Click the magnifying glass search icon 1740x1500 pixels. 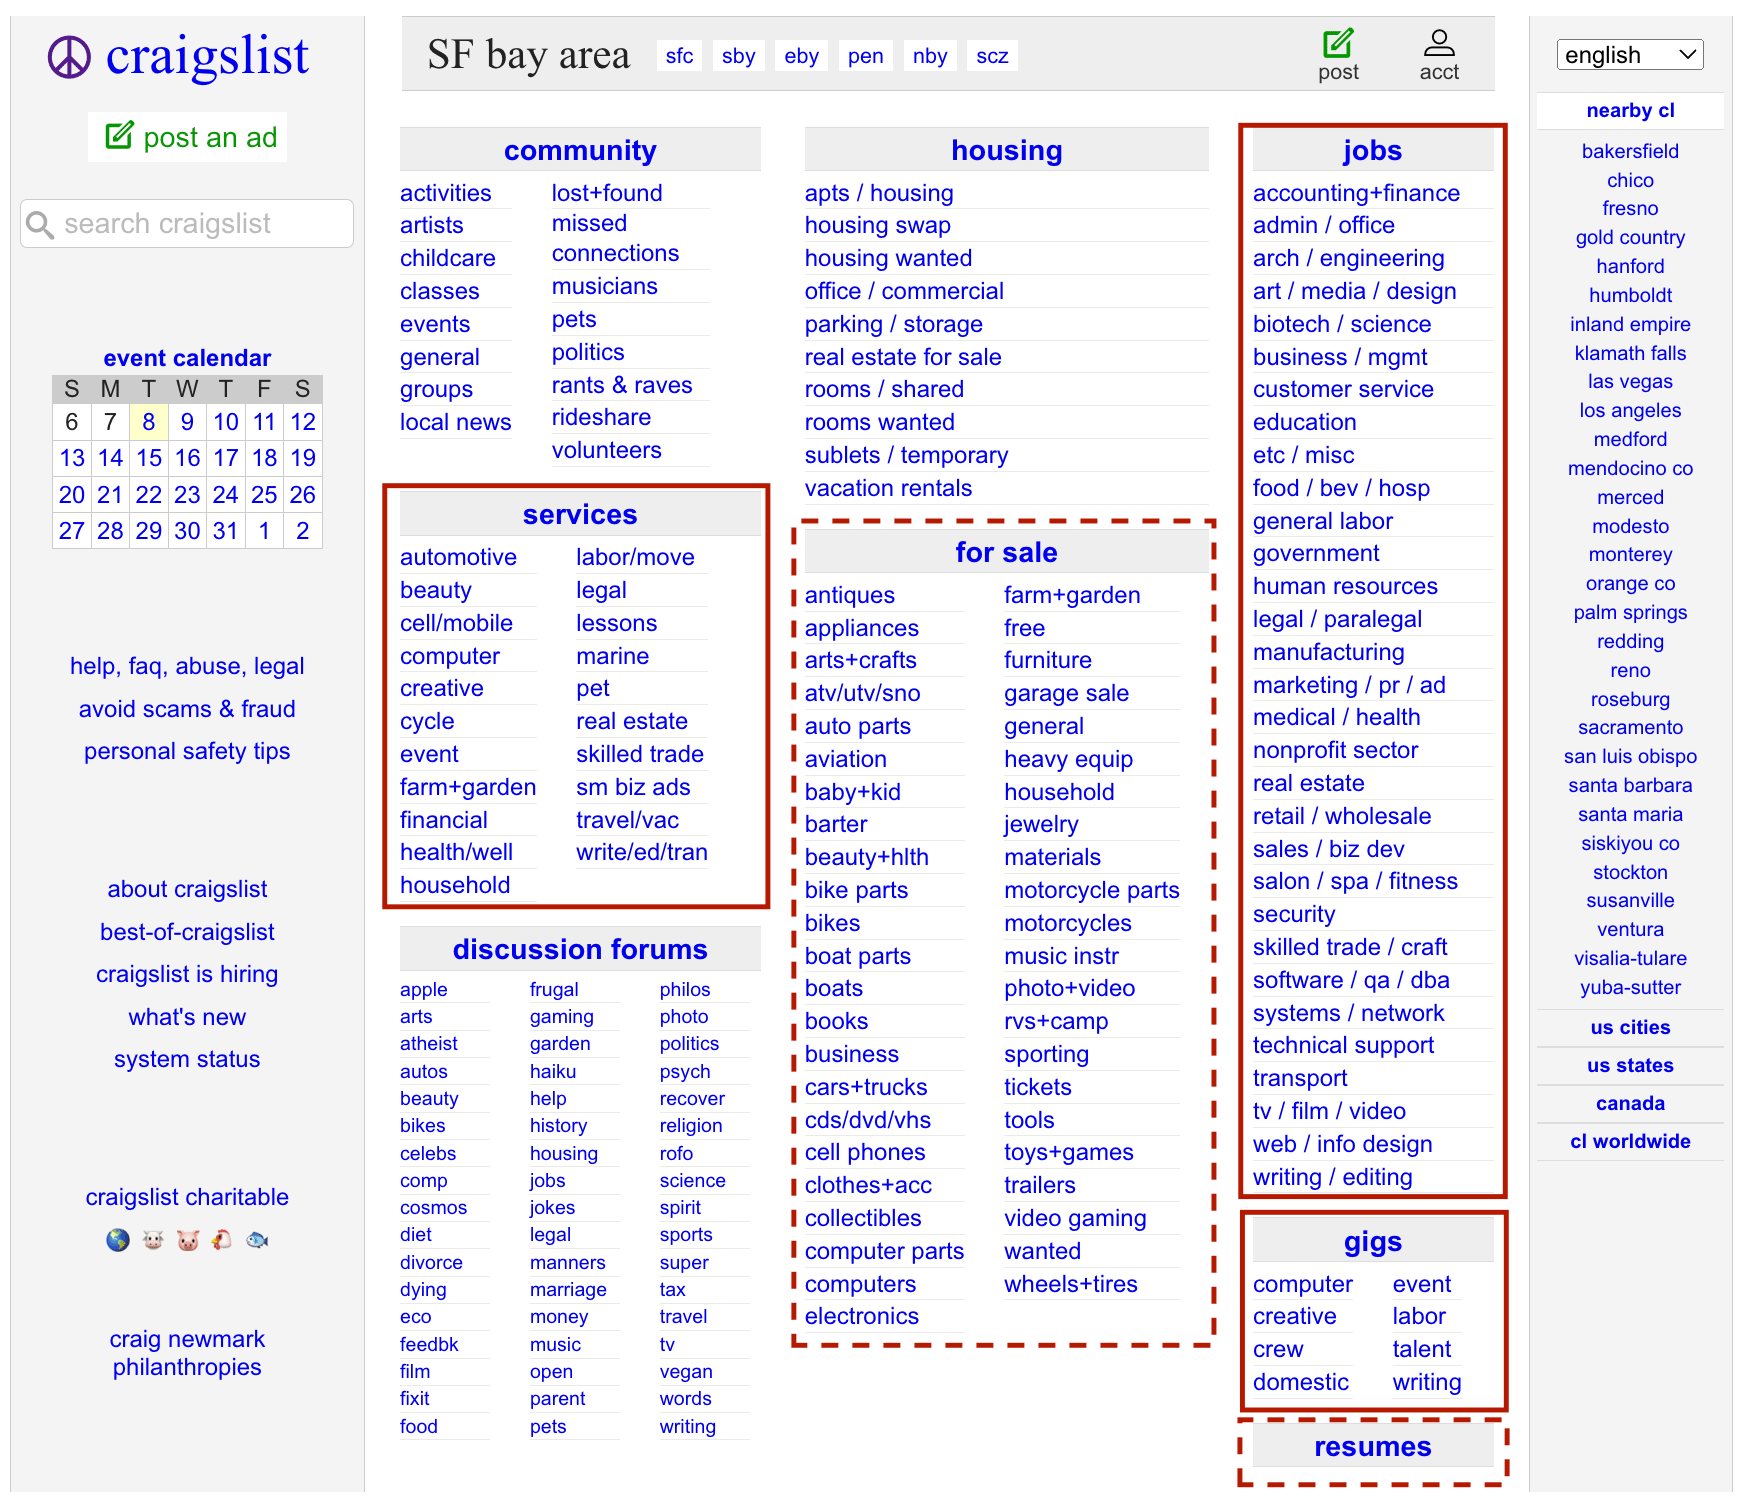[x=40, y=224]
